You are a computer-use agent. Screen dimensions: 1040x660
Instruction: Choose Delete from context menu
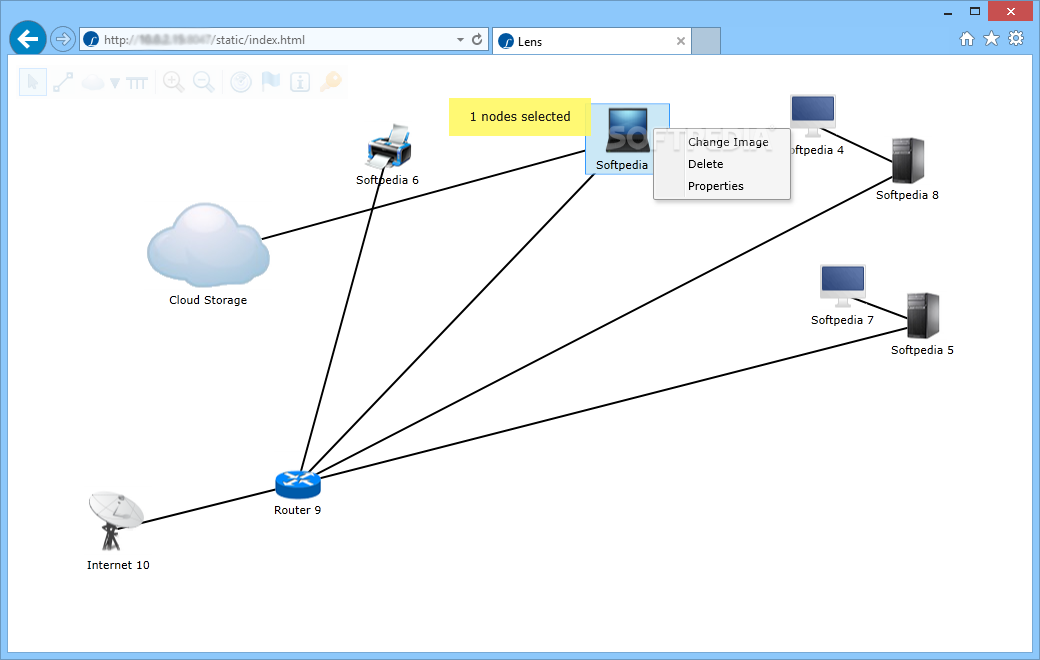pos(706,164)
